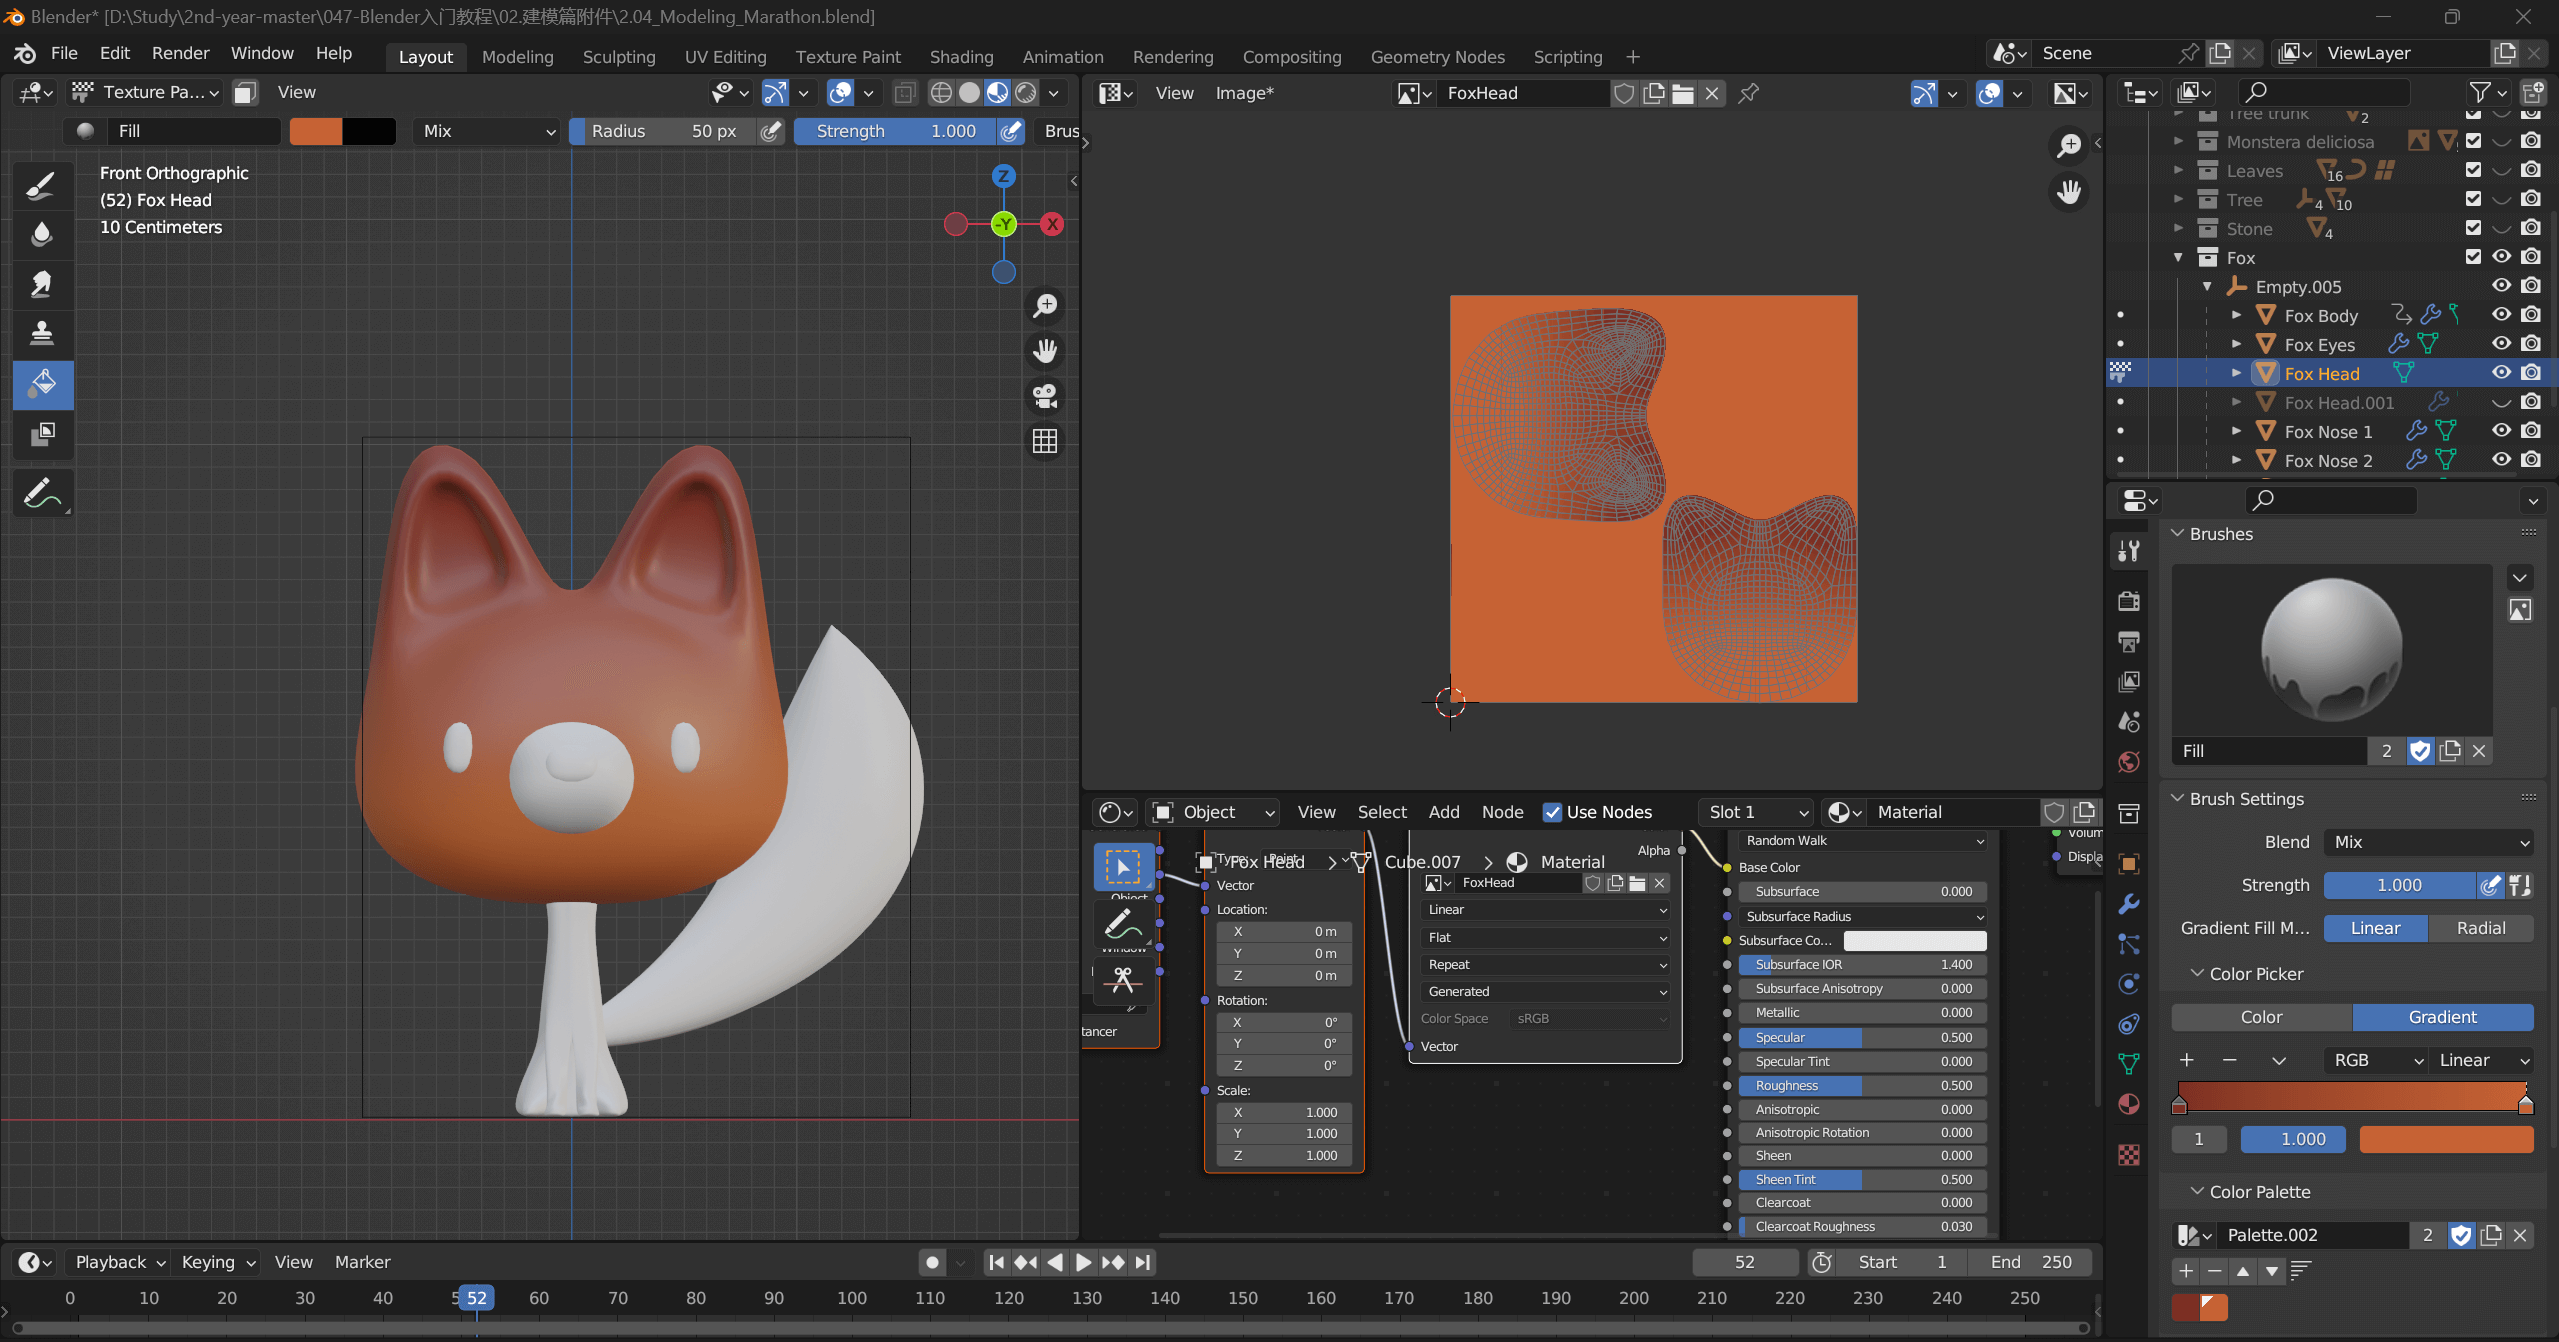
Task: Toggle Fox Head viewport visibility
Action: 2501,373
